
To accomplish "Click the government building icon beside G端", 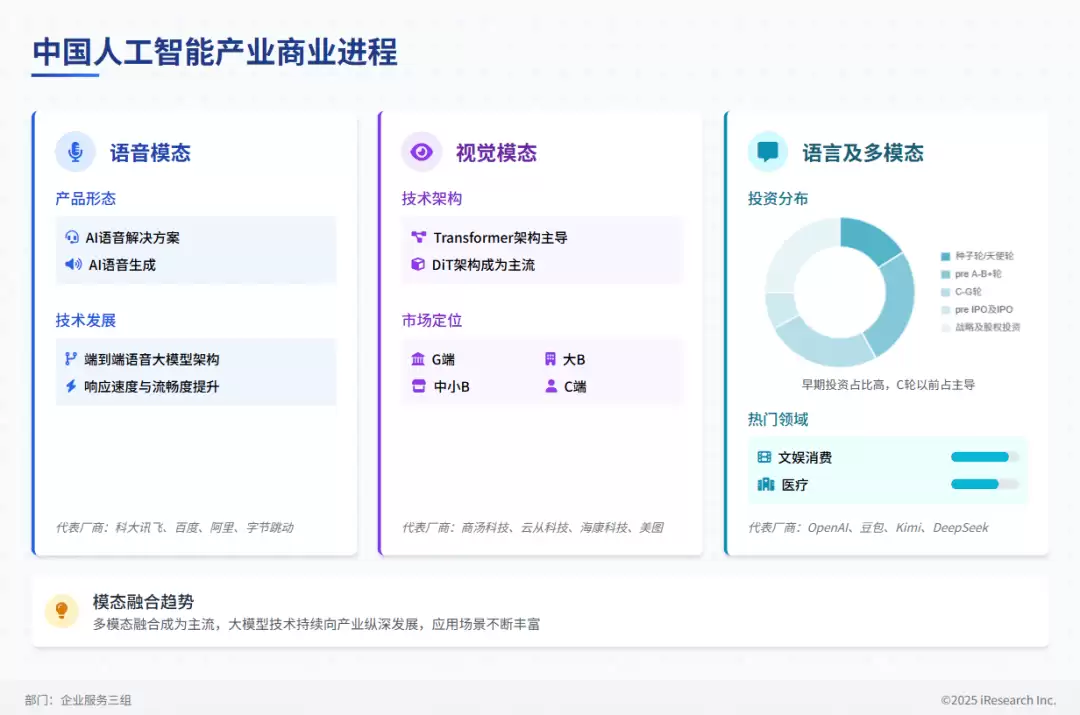I will (417, 359).
